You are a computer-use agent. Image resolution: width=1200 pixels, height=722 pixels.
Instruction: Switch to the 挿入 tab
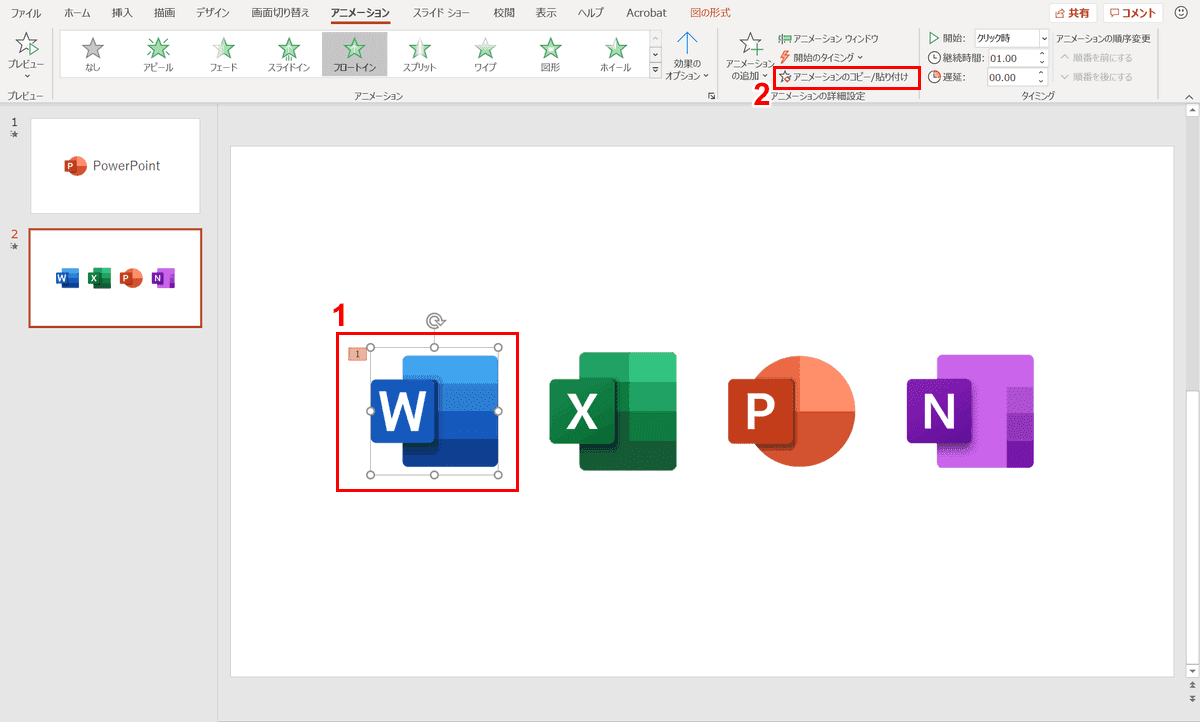[x=122, y=13]
